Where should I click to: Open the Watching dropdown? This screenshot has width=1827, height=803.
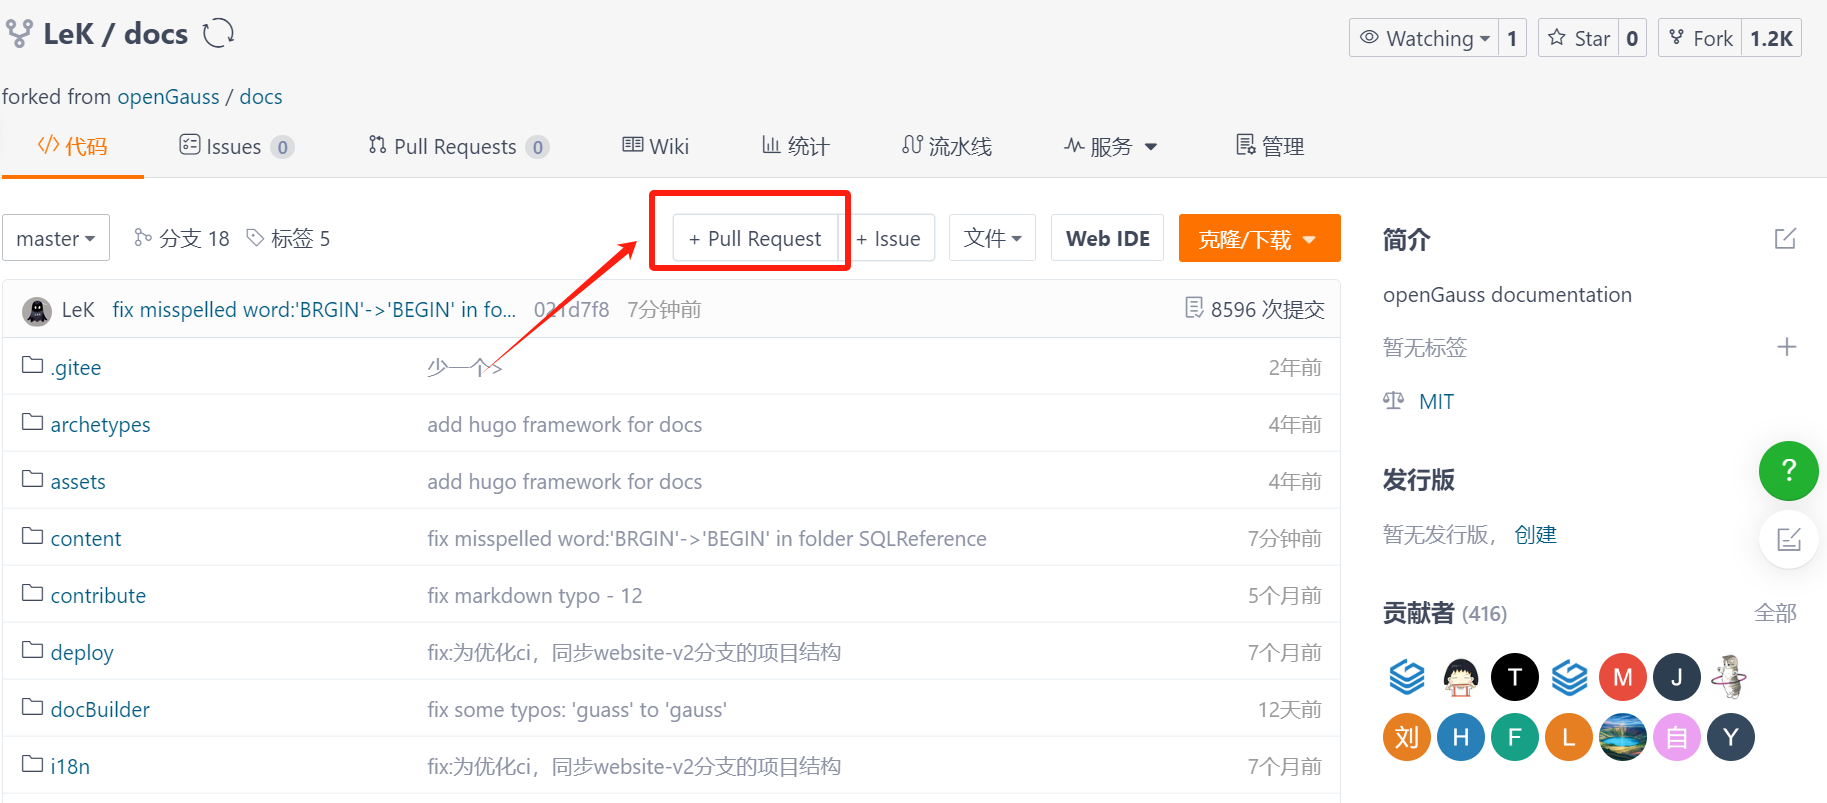(1424, 38)
